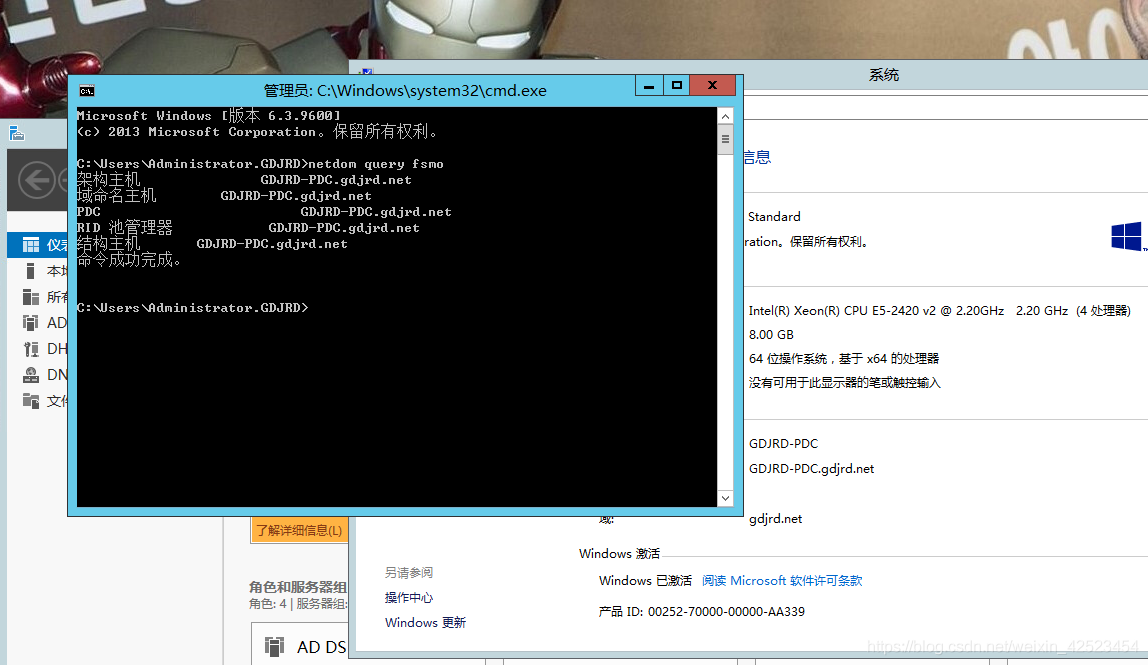1148x665 pixels.
Task: Select the DHCP sidebar icon
Action: click(x=31, y=349)
